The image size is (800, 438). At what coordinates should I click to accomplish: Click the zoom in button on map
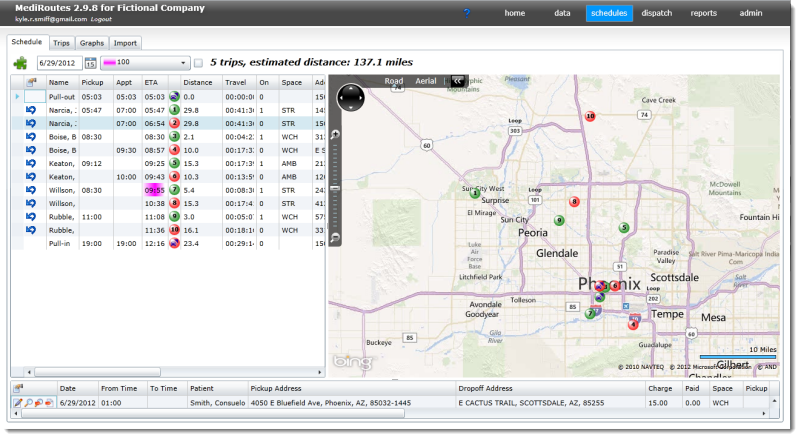(336, 134)
